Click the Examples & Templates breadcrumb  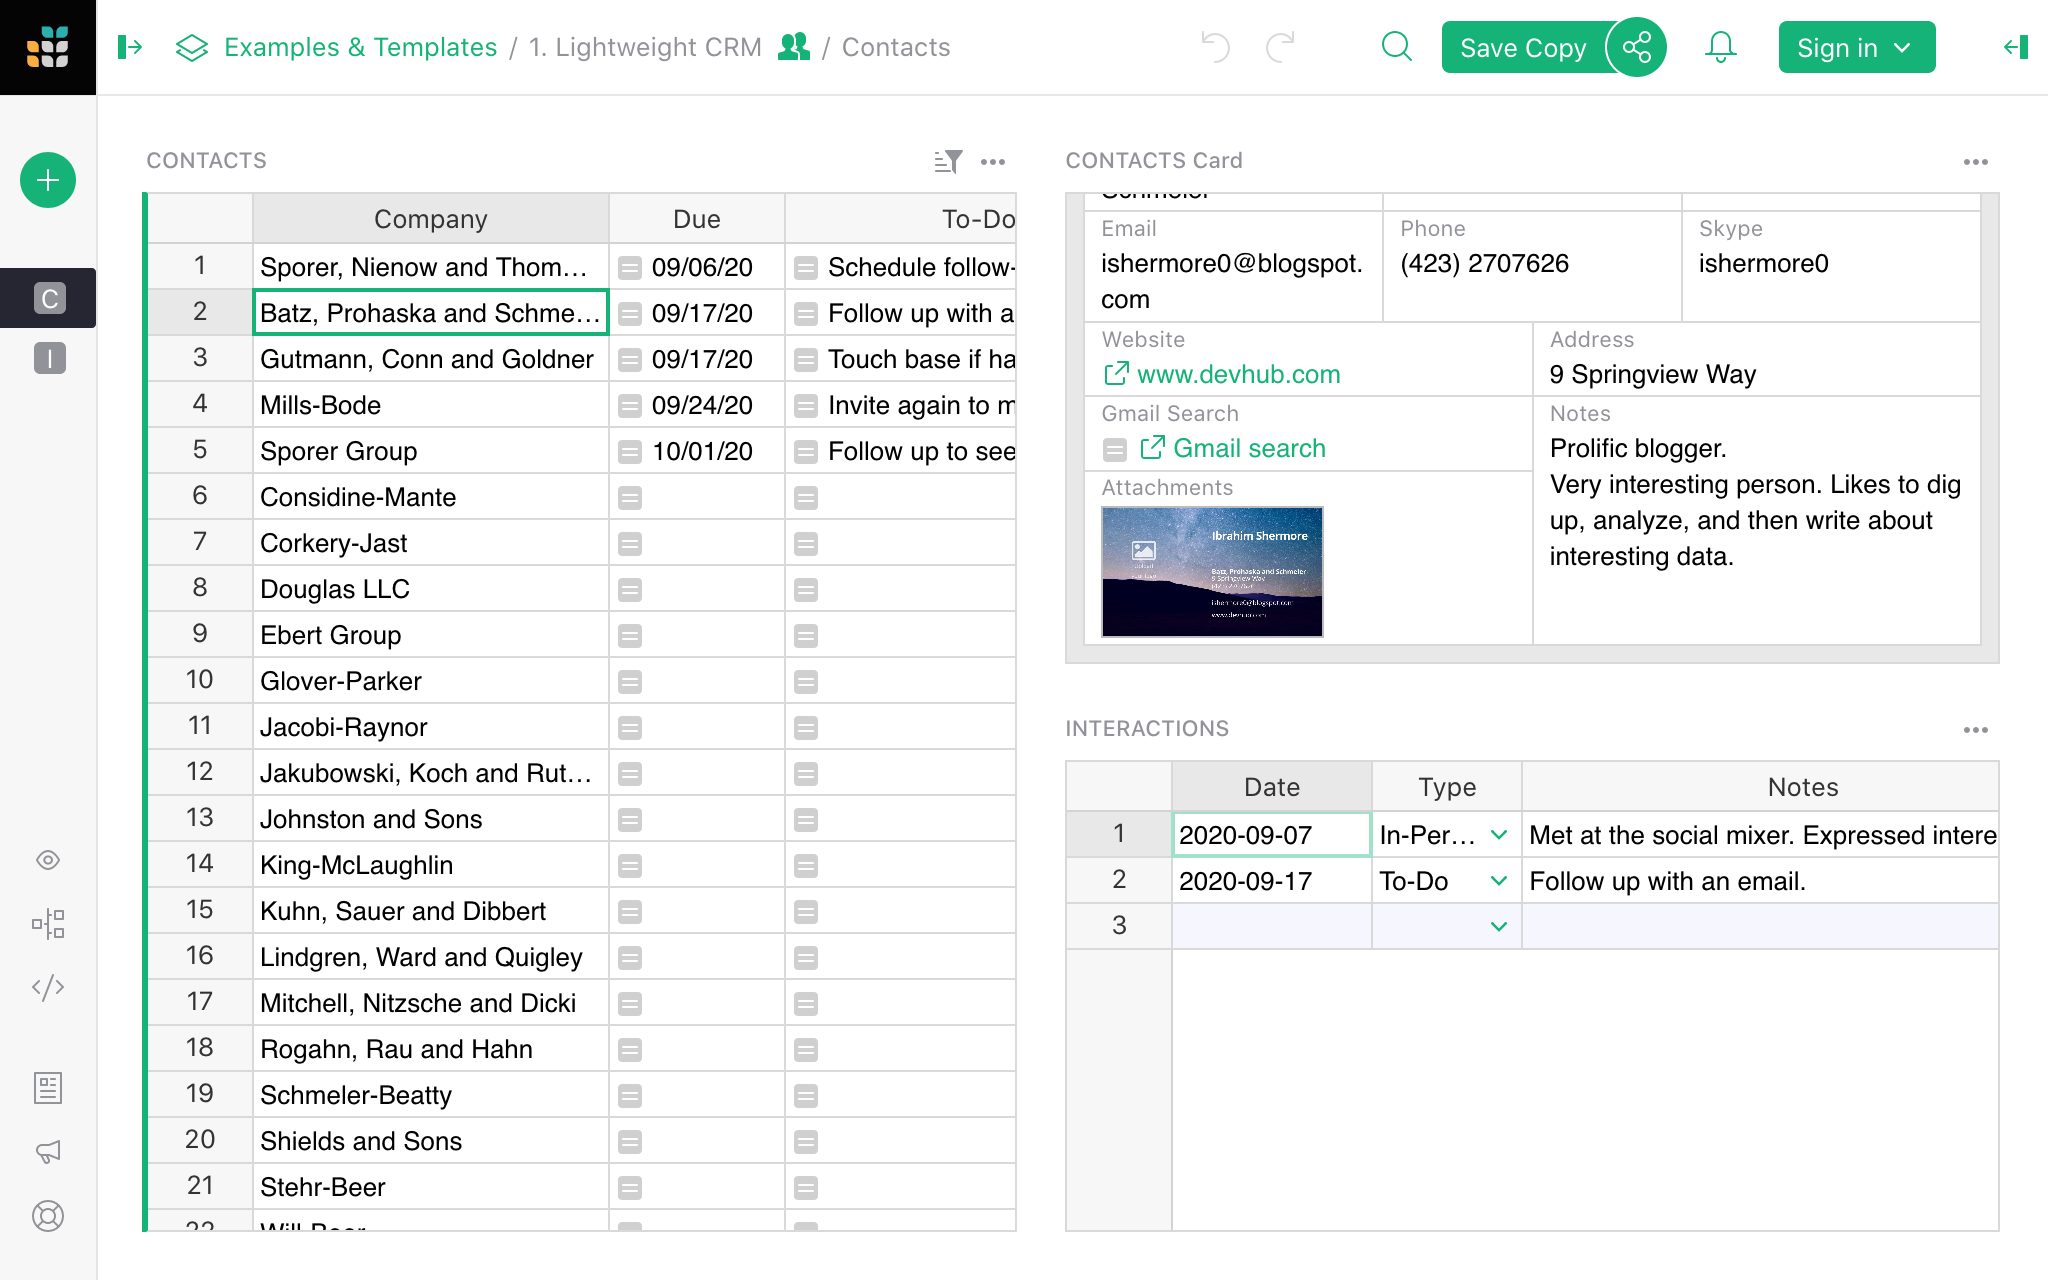pyautogui.click(x=361, y=47)
